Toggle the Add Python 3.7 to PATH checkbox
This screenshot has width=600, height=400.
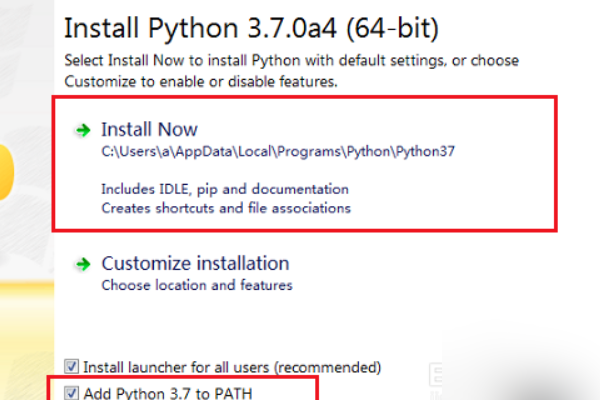[x=71, y=393]
